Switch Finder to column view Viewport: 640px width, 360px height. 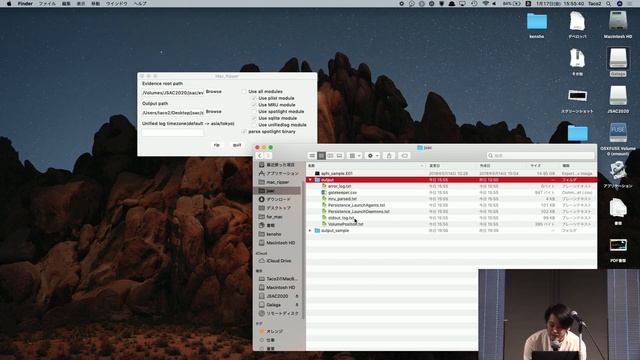(x=330, y=156)
